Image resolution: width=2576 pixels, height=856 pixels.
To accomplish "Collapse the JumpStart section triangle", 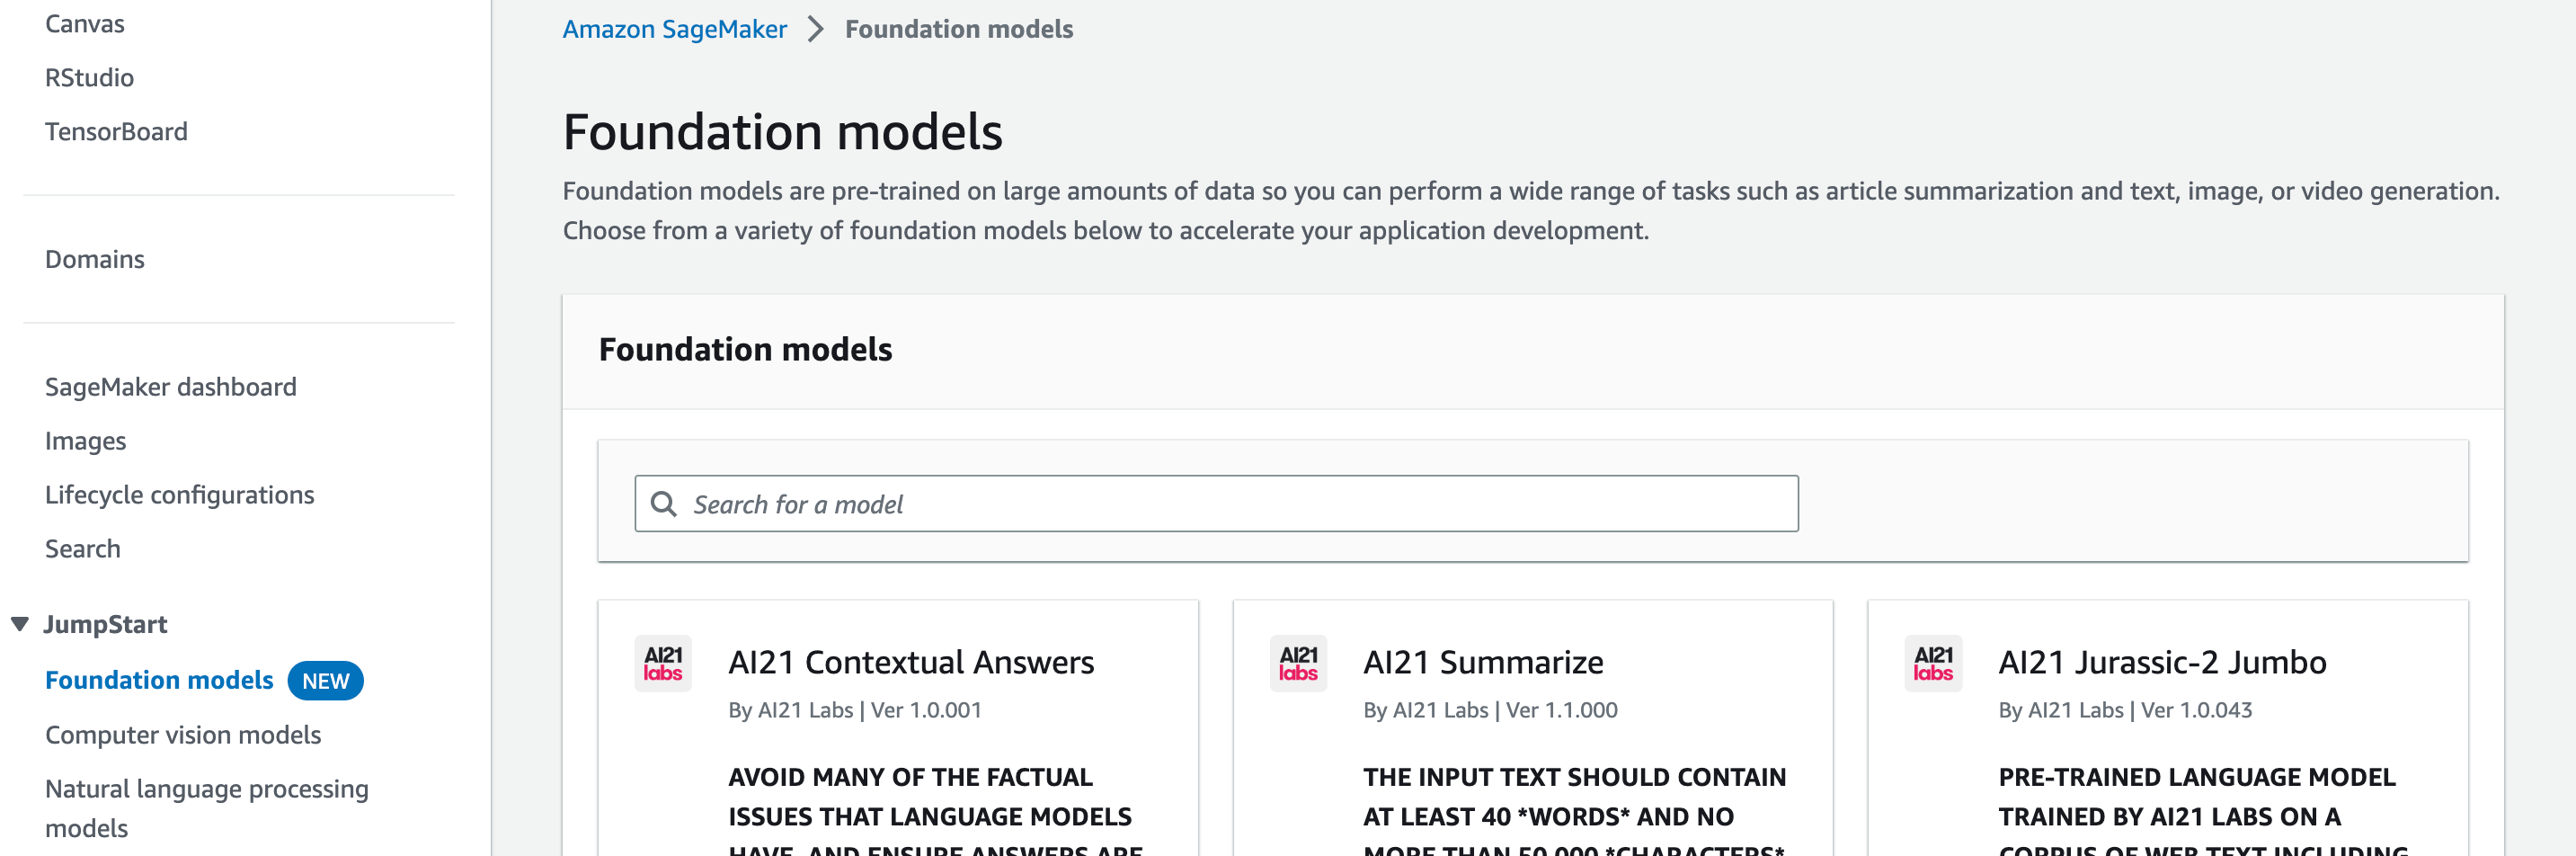I will [x=20, y=624].
